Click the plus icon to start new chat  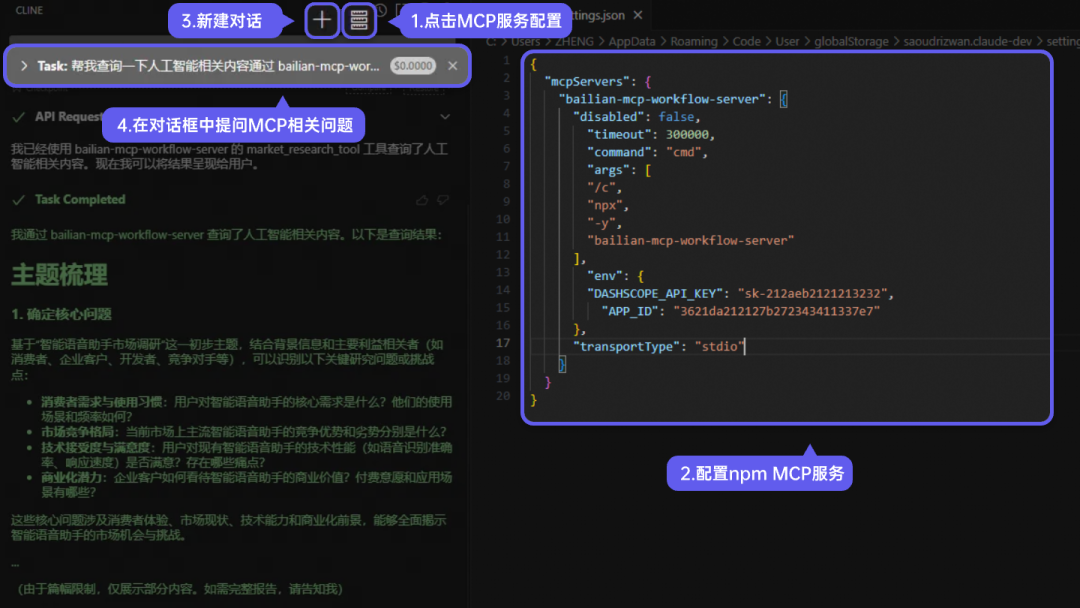[x=321, y=20]
